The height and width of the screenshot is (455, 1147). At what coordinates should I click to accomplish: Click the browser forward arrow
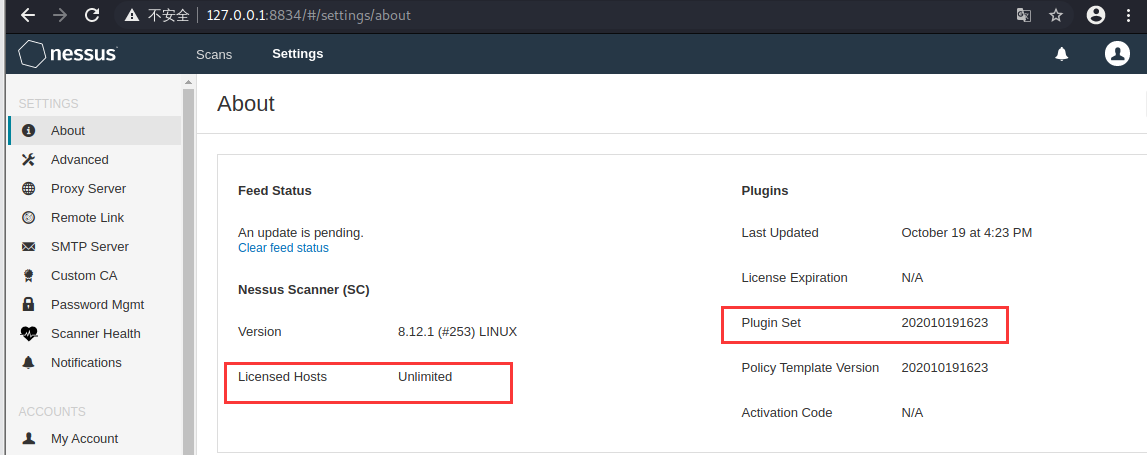[x=60, y=15]
